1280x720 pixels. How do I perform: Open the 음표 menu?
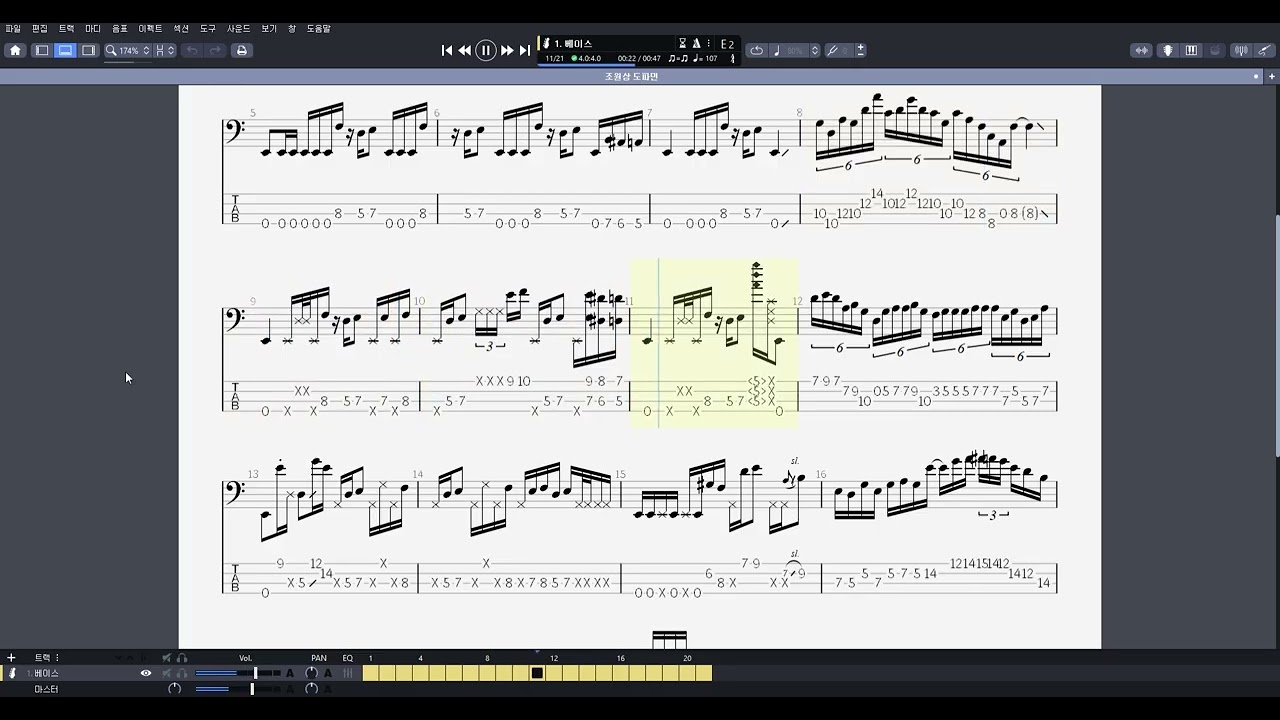120,29
